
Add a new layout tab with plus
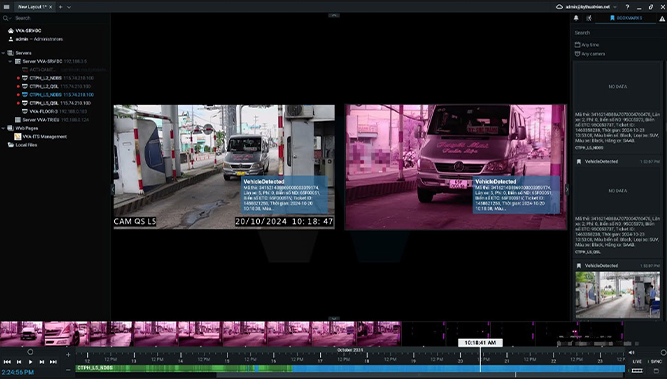(x=60, y=7)
